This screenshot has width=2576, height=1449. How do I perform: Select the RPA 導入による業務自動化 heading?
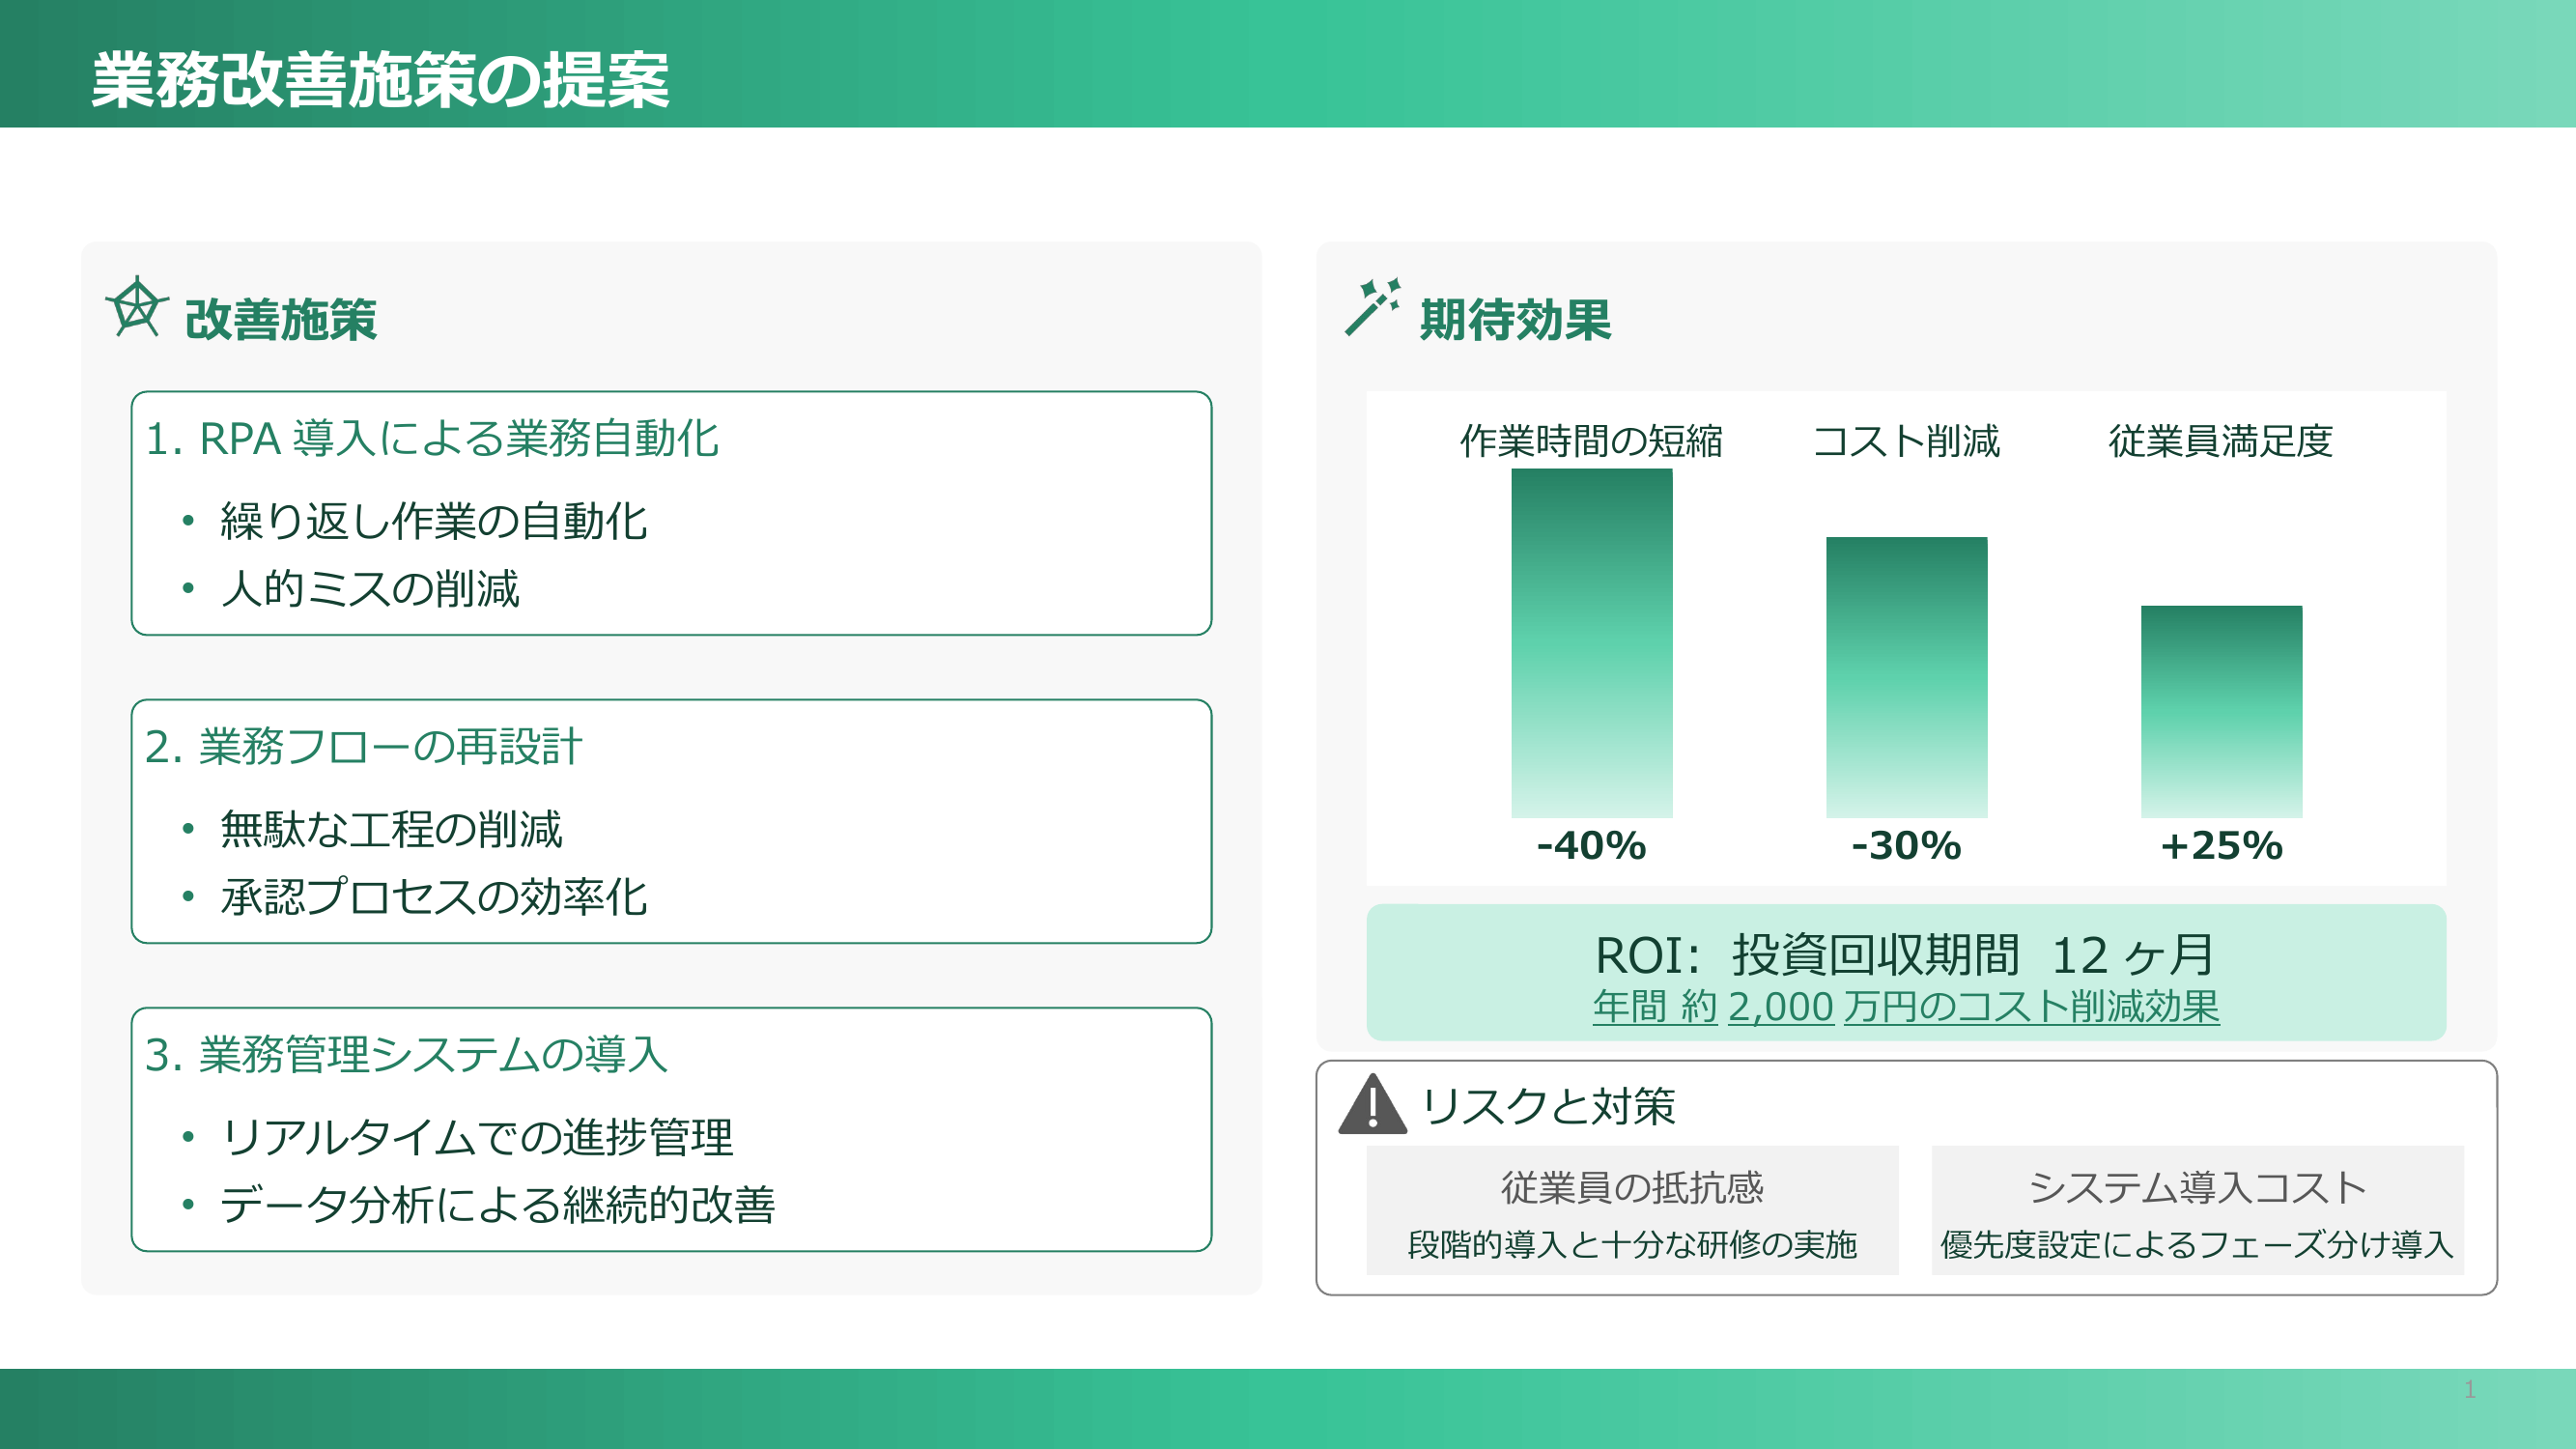[x=432, y=439]
